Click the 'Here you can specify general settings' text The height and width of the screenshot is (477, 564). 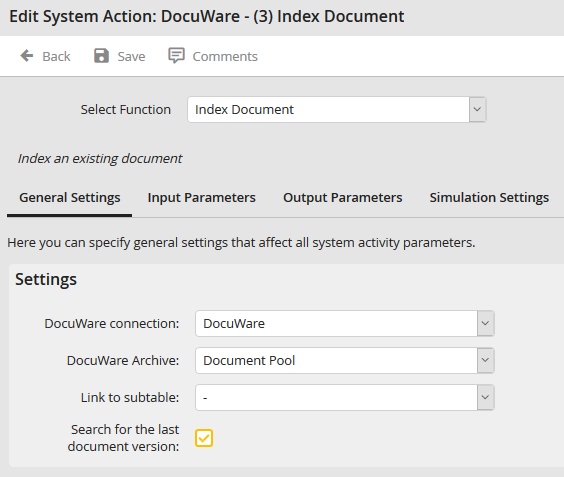pyautogui.click(x=241, y=243)
